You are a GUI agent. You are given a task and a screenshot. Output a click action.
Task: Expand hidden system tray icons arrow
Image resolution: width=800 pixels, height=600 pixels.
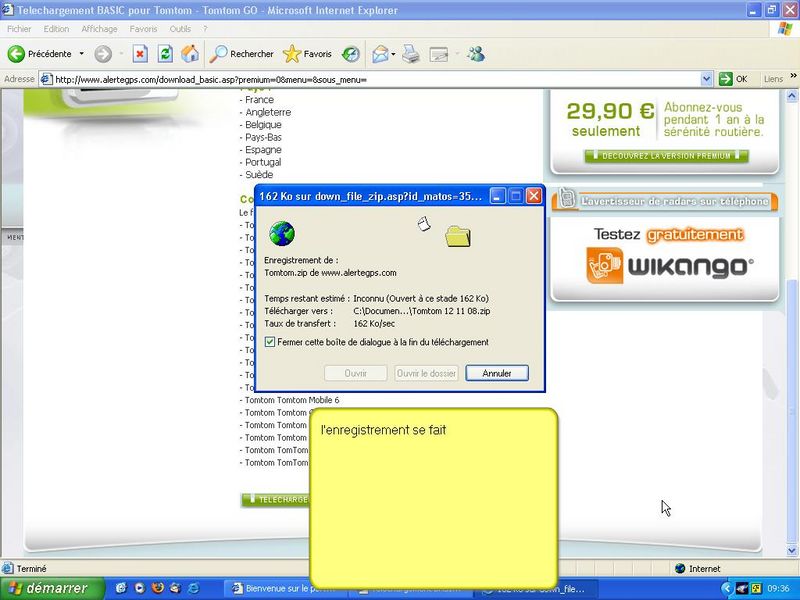[726, 589]
